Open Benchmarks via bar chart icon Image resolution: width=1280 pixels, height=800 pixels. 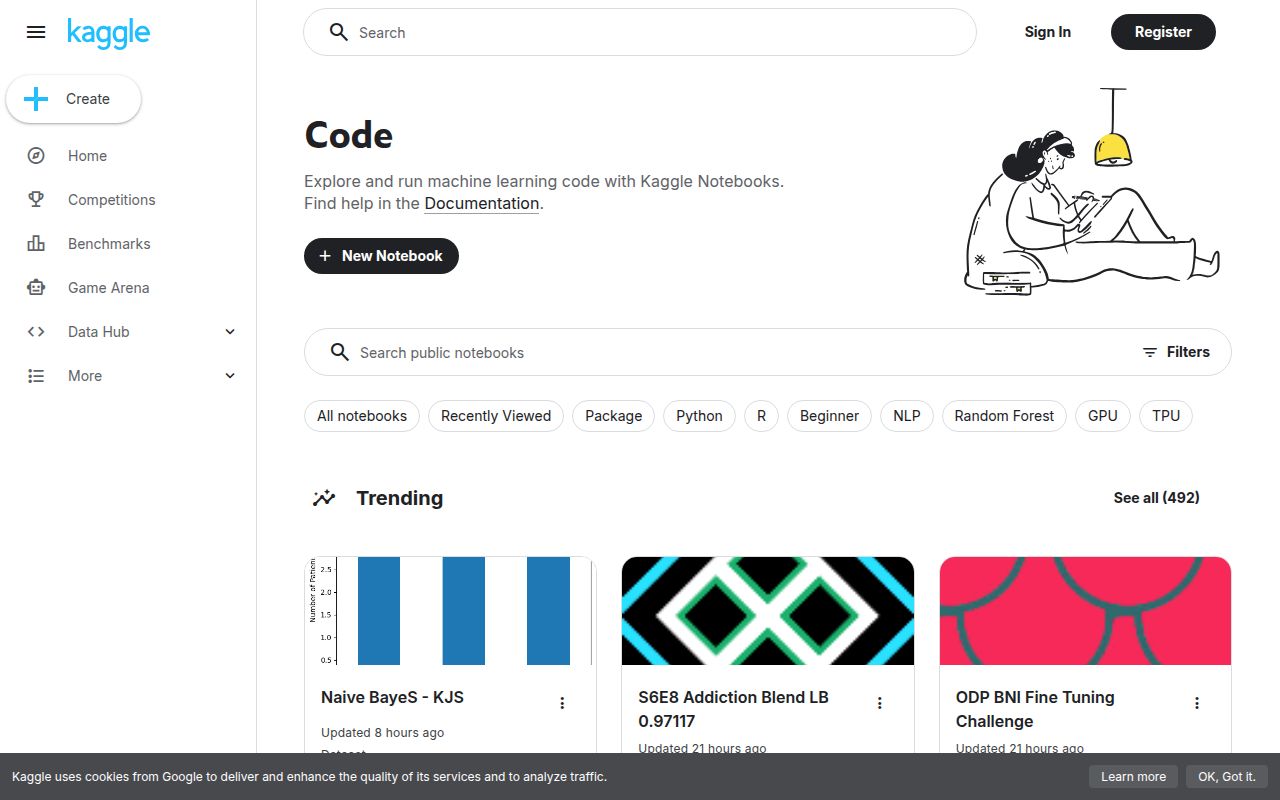(x=36, y=244)
